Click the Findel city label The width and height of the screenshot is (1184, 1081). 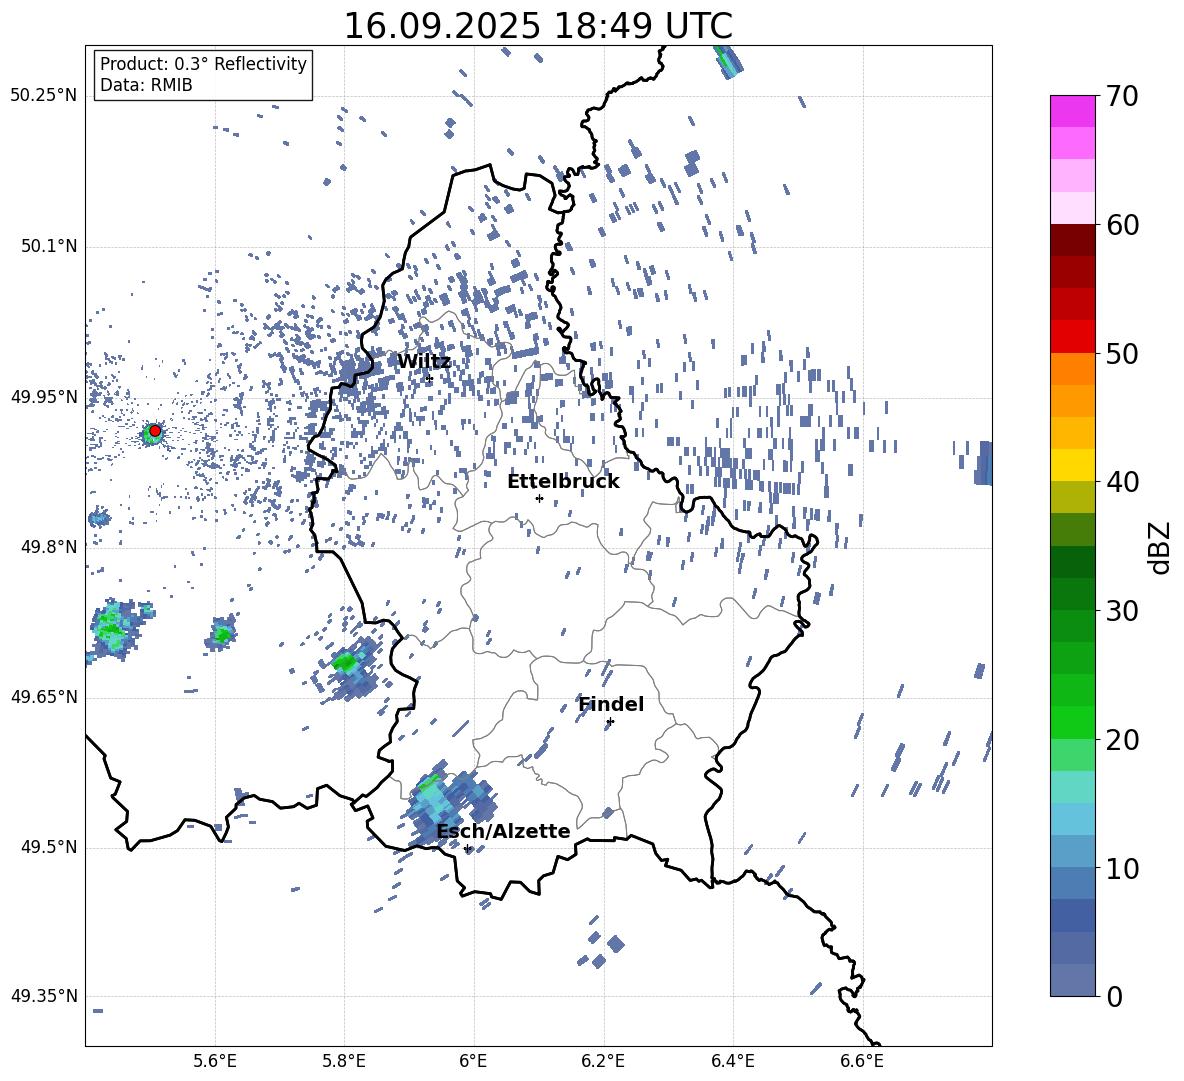pyautogui.click(x=611, y=704)
